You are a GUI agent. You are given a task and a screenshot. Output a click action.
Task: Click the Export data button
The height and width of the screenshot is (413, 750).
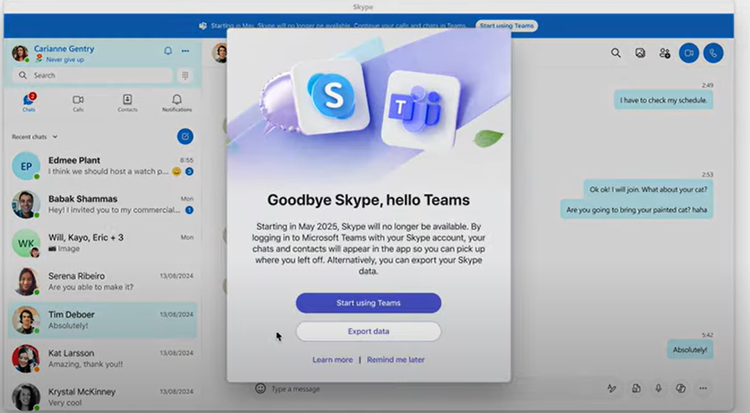click(368, 331)
